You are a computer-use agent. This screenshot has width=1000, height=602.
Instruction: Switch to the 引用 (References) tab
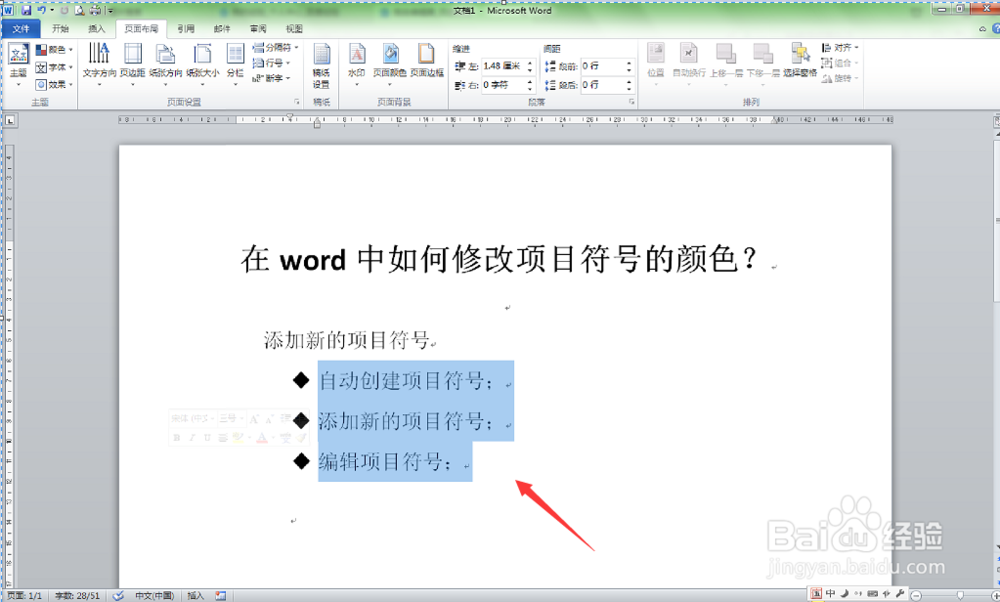click(186, 29)
